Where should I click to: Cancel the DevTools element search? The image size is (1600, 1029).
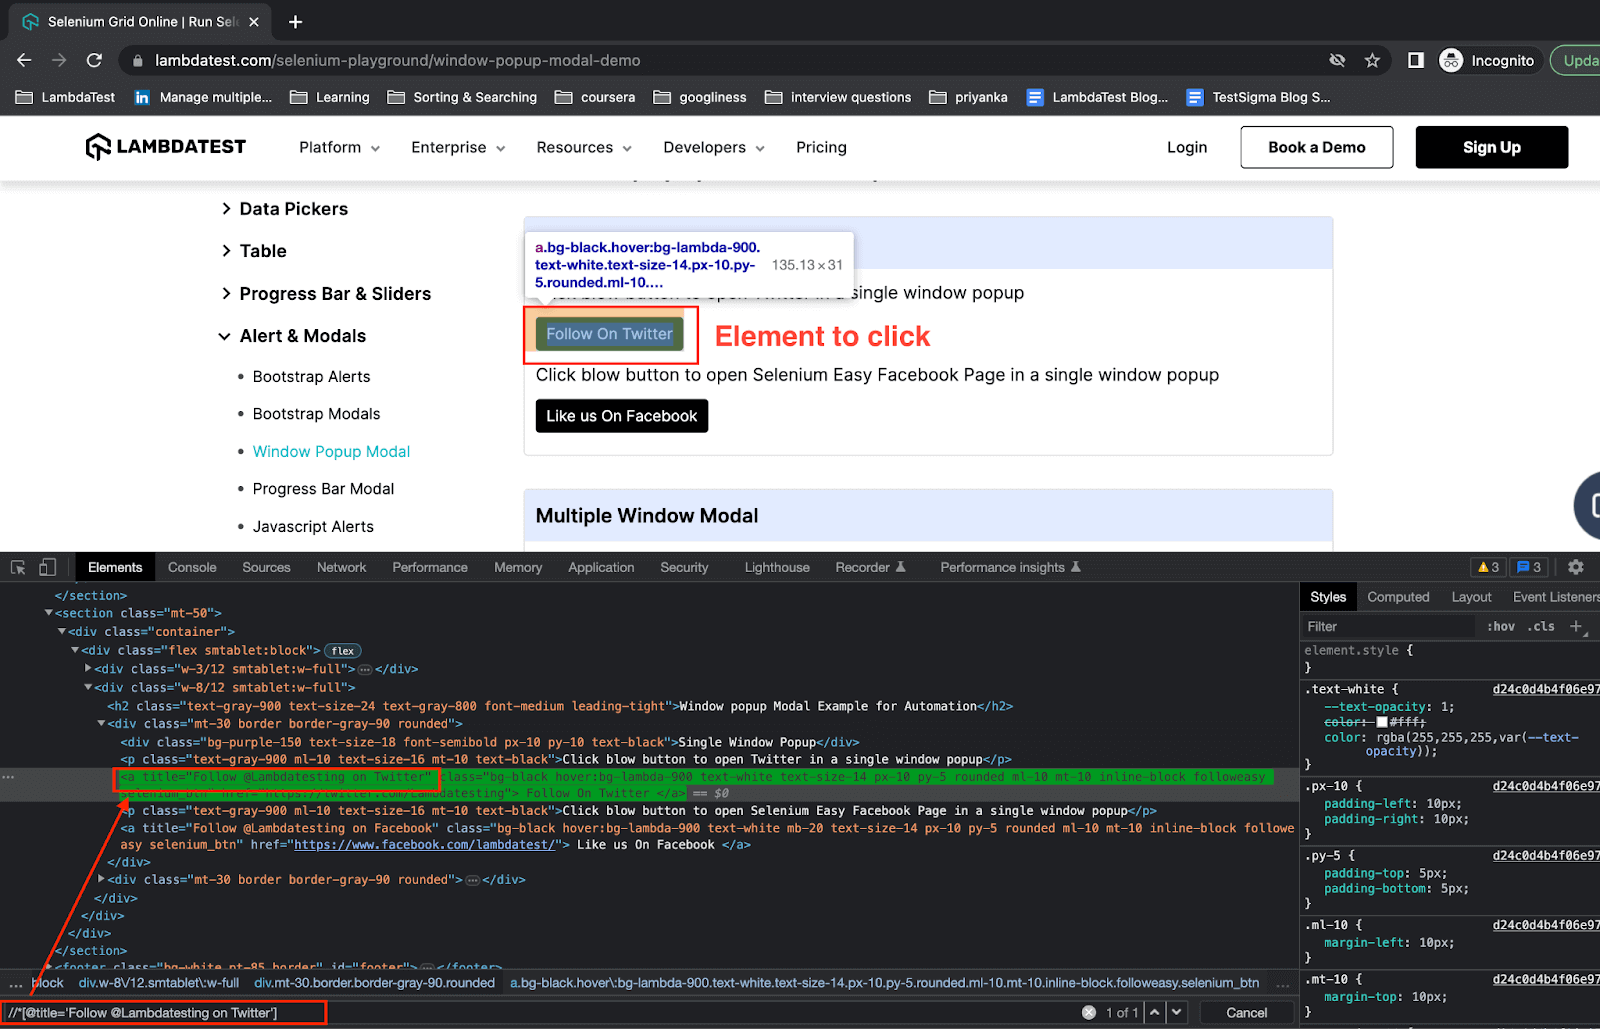pos(1246,1012)
